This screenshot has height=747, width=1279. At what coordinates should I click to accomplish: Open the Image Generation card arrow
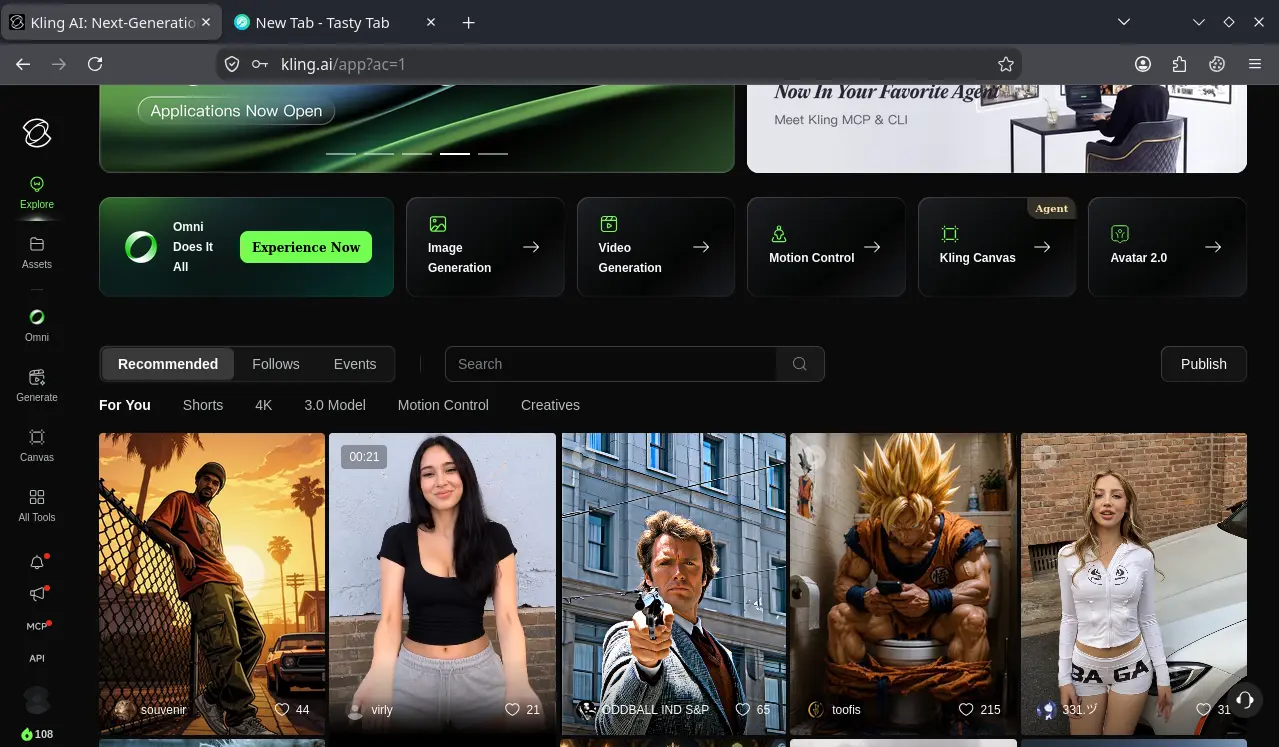pos(531,247)
